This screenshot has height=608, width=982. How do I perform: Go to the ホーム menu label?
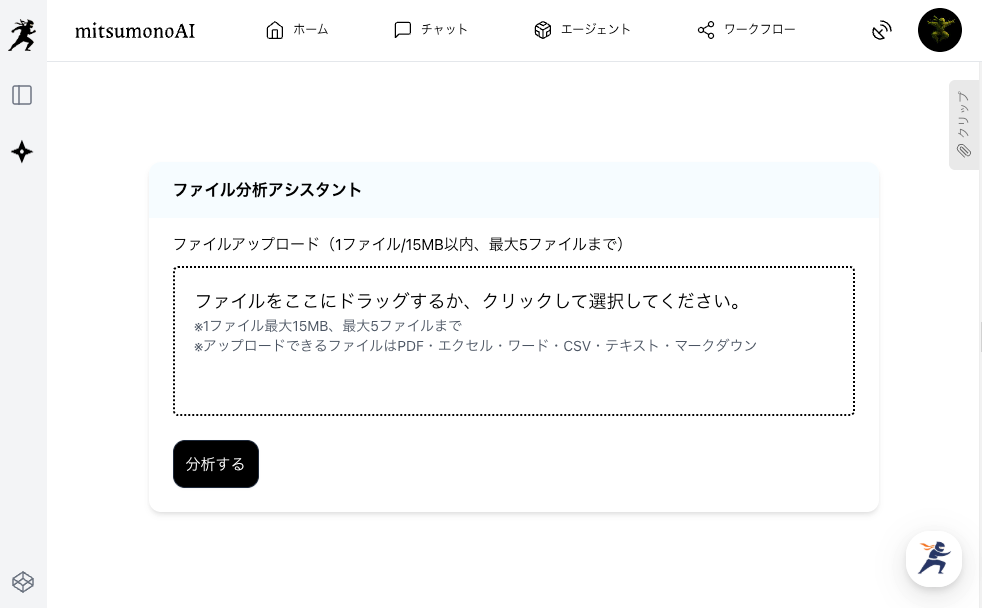pyautogui.click(x=310, y=30)
